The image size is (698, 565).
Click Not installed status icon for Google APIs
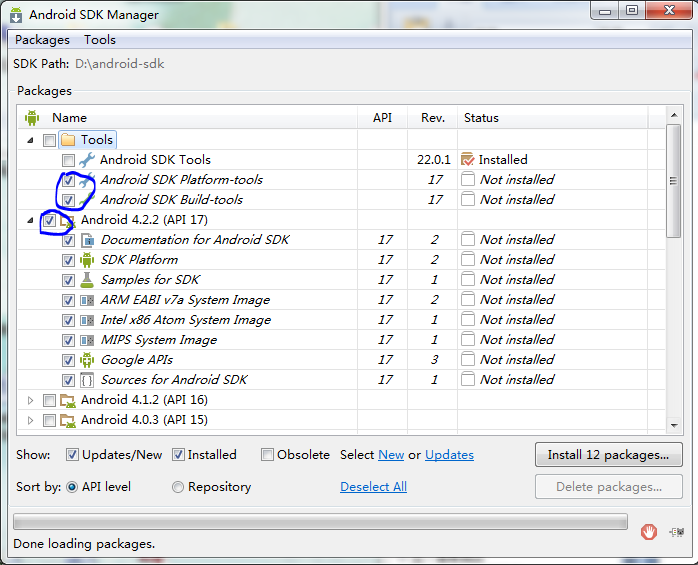click(468, 359)
